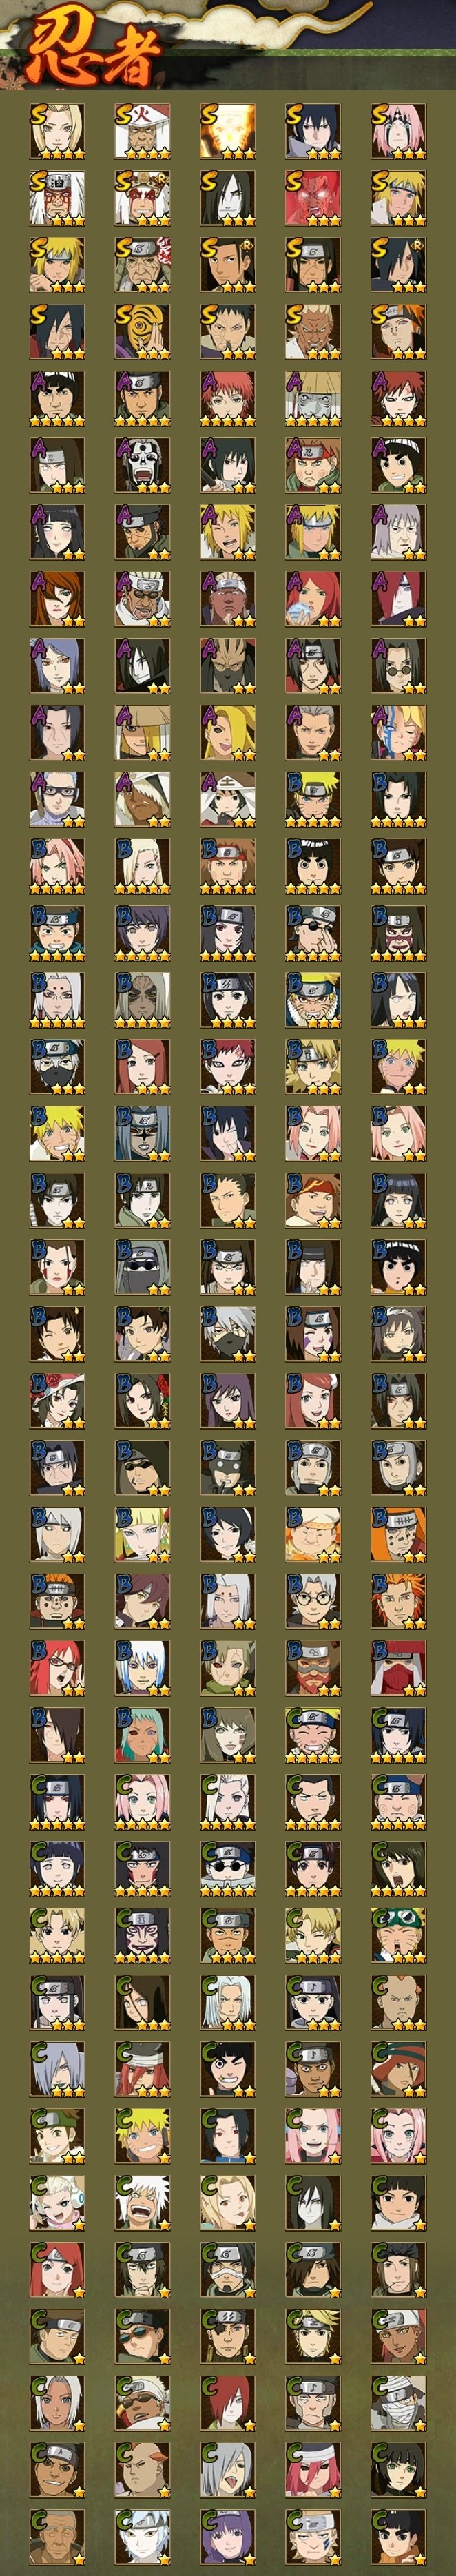Select the S-rank ninja wearing 火 Hokage hat
The image size is (456, 2576).
(x=142, y=132)
